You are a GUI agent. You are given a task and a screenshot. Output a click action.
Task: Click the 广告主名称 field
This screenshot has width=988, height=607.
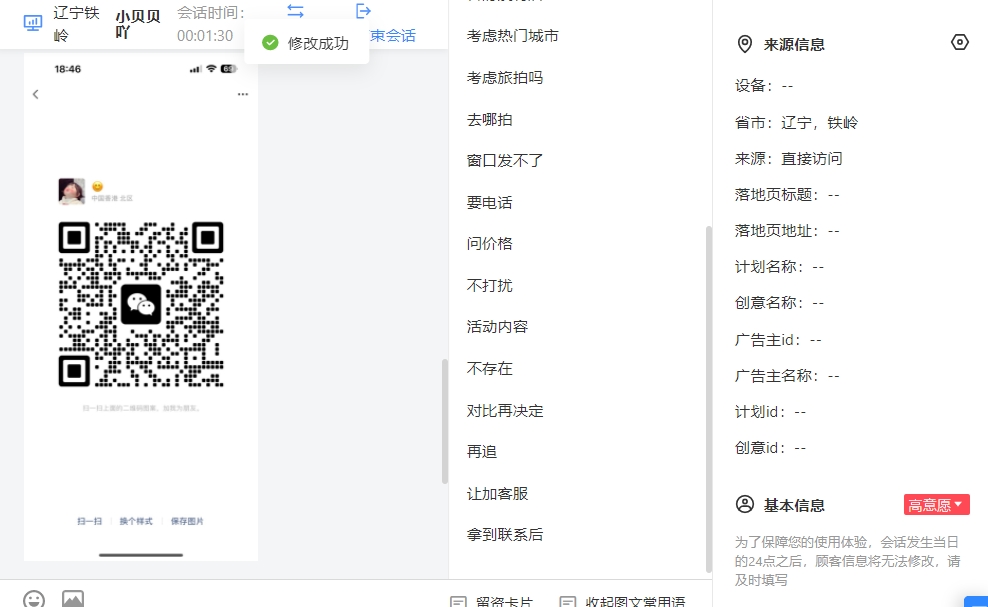(787, 376)
